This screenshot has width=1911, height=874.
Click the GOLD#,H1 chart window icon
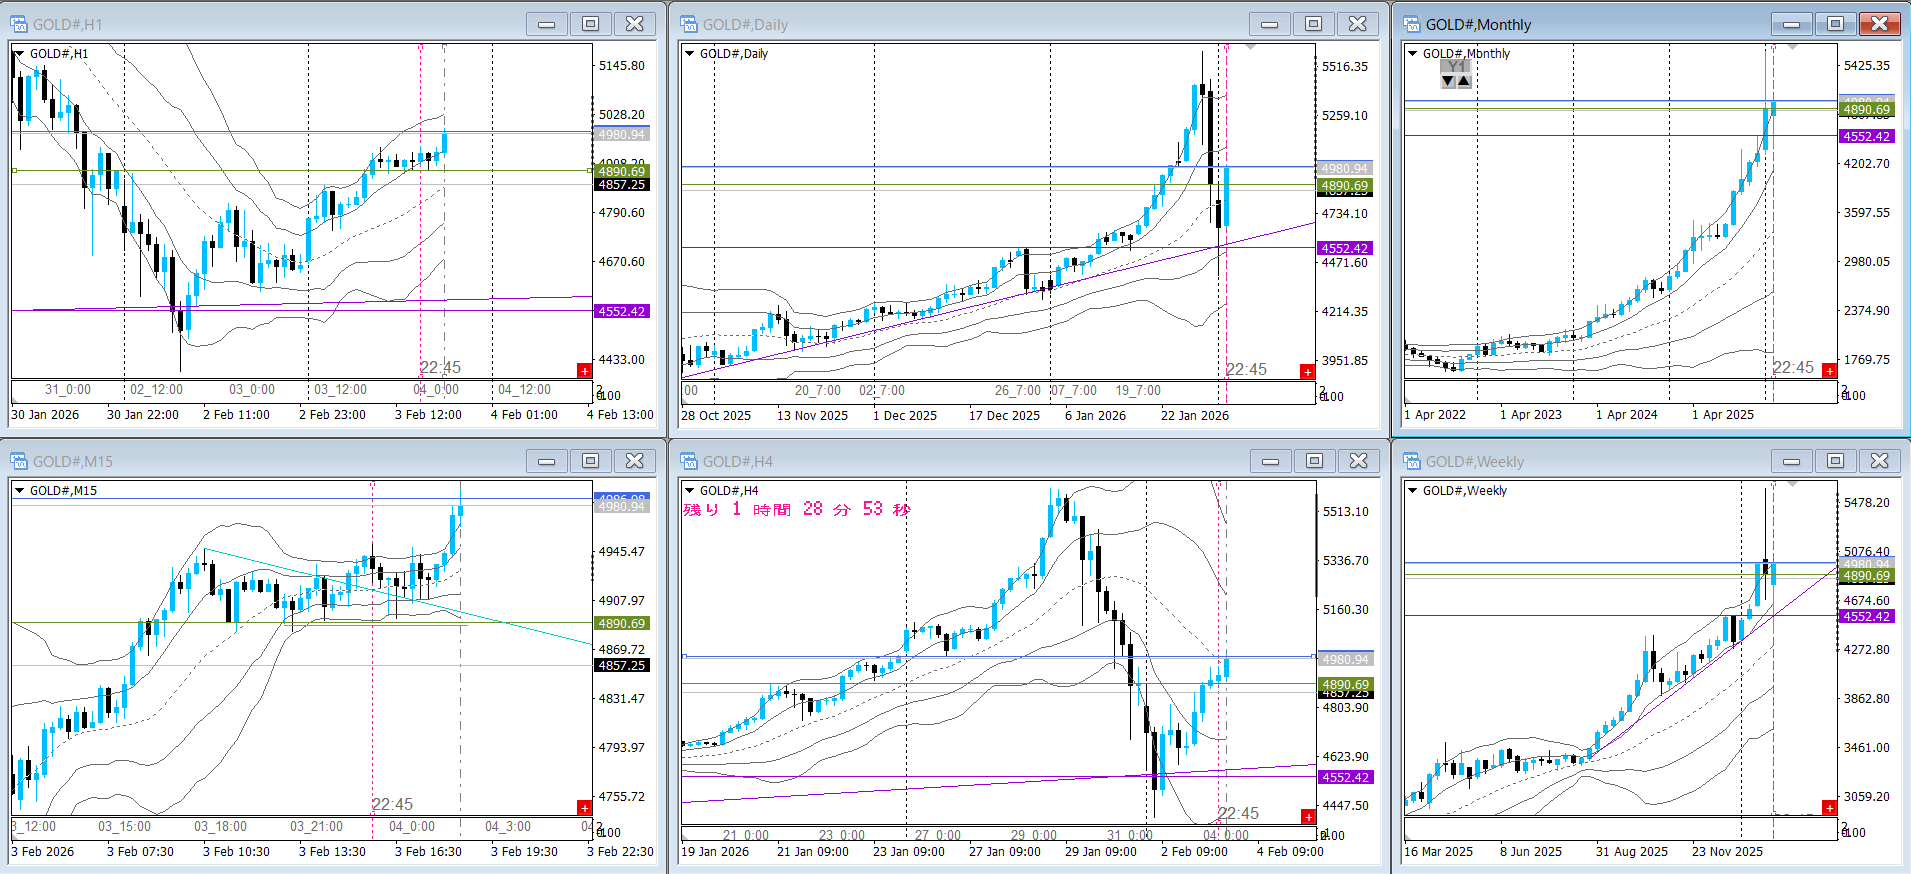point(19,24)
